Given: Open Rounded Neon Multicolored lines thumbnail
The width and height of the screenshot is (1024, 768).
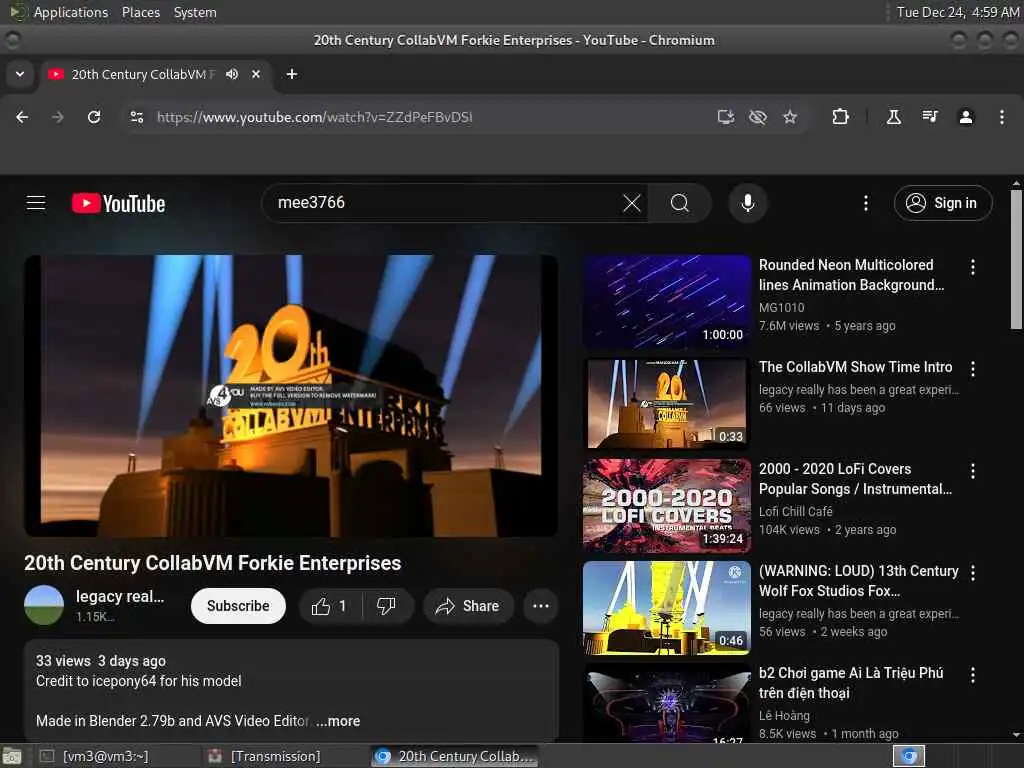Looking at the screenshot, I should coord(667,302).
